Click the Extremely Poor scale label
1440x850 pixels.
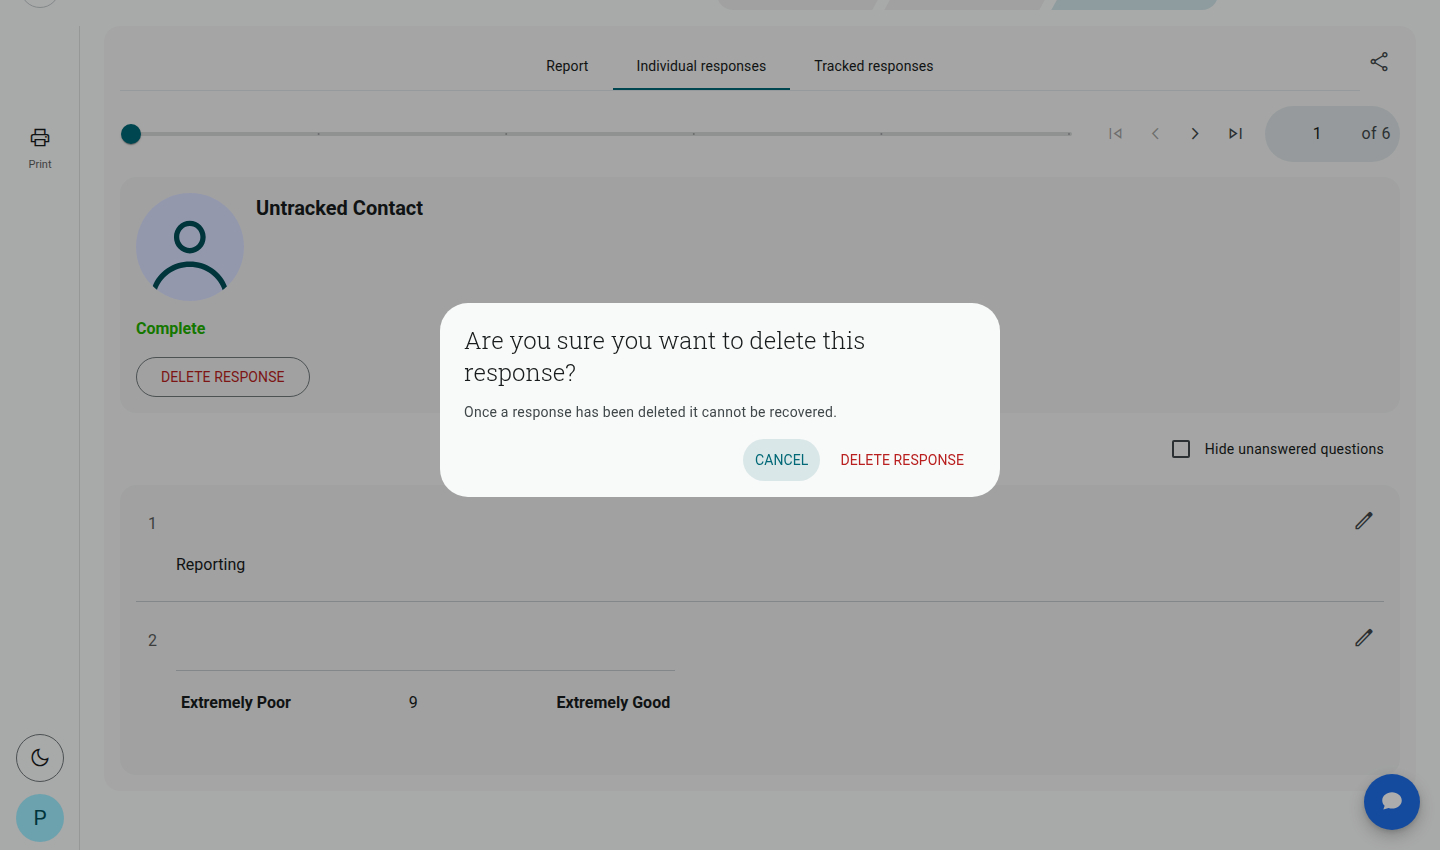(x=236, y=702)
